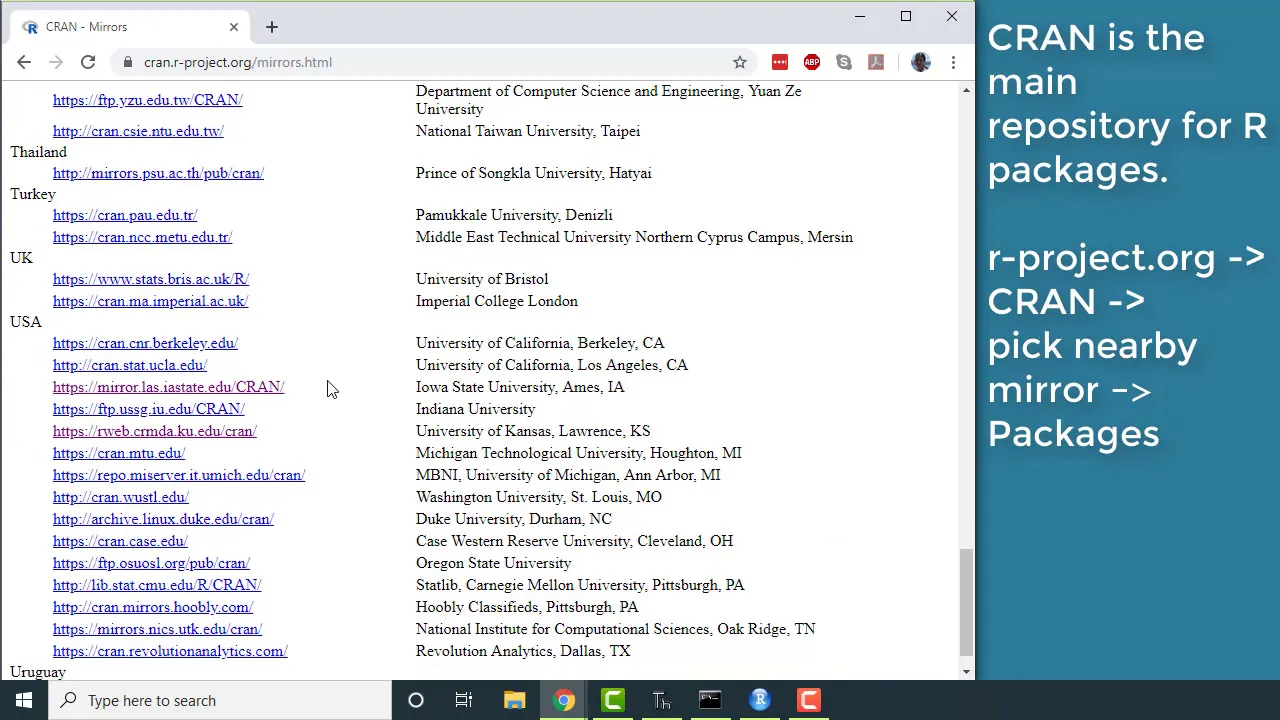
Task: Click the Turkey country heading
Action: (x=33, y=194)
